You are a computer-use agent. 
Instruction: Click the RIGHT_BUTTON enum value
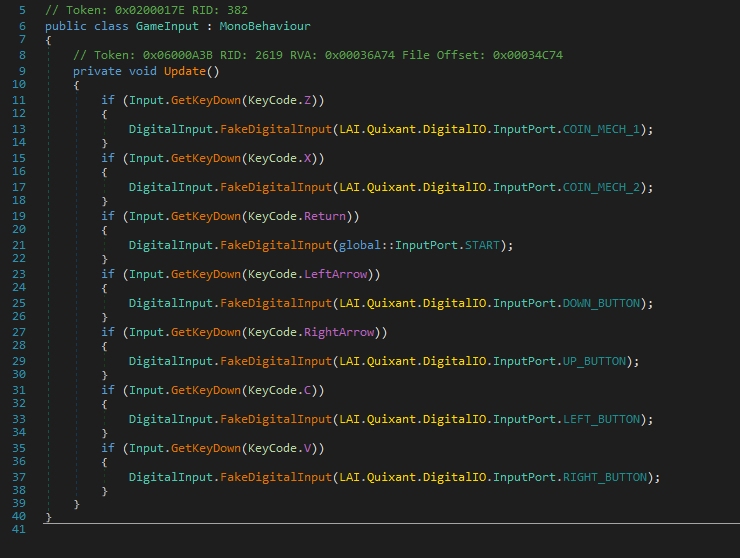[x=605, y=477]
